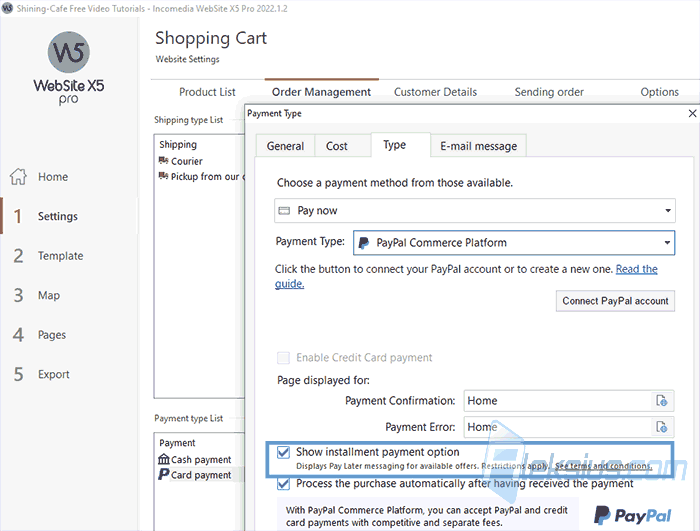The height and width of the screenshot is (531, 700).
Task: Click the Shipping column header
Action: [178, 145]
